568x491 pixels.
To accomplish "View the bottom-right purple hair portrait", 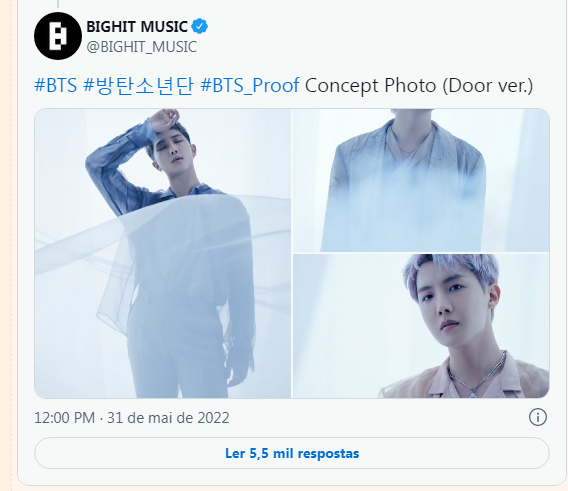I will click(x=421, y=326).
